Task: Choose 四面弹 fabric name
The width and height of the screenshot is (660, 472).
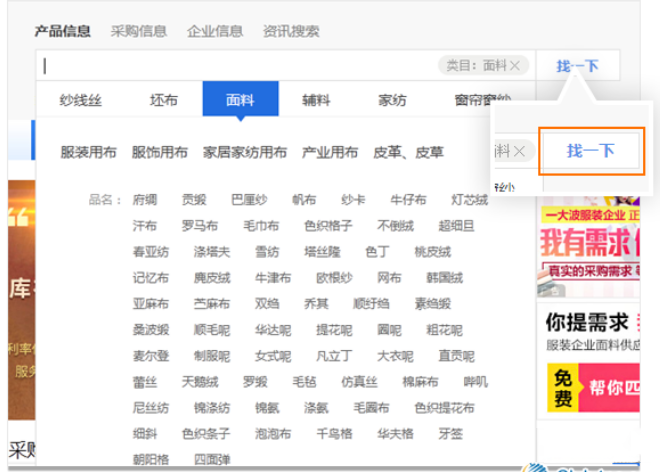Action: click(212, 459)
